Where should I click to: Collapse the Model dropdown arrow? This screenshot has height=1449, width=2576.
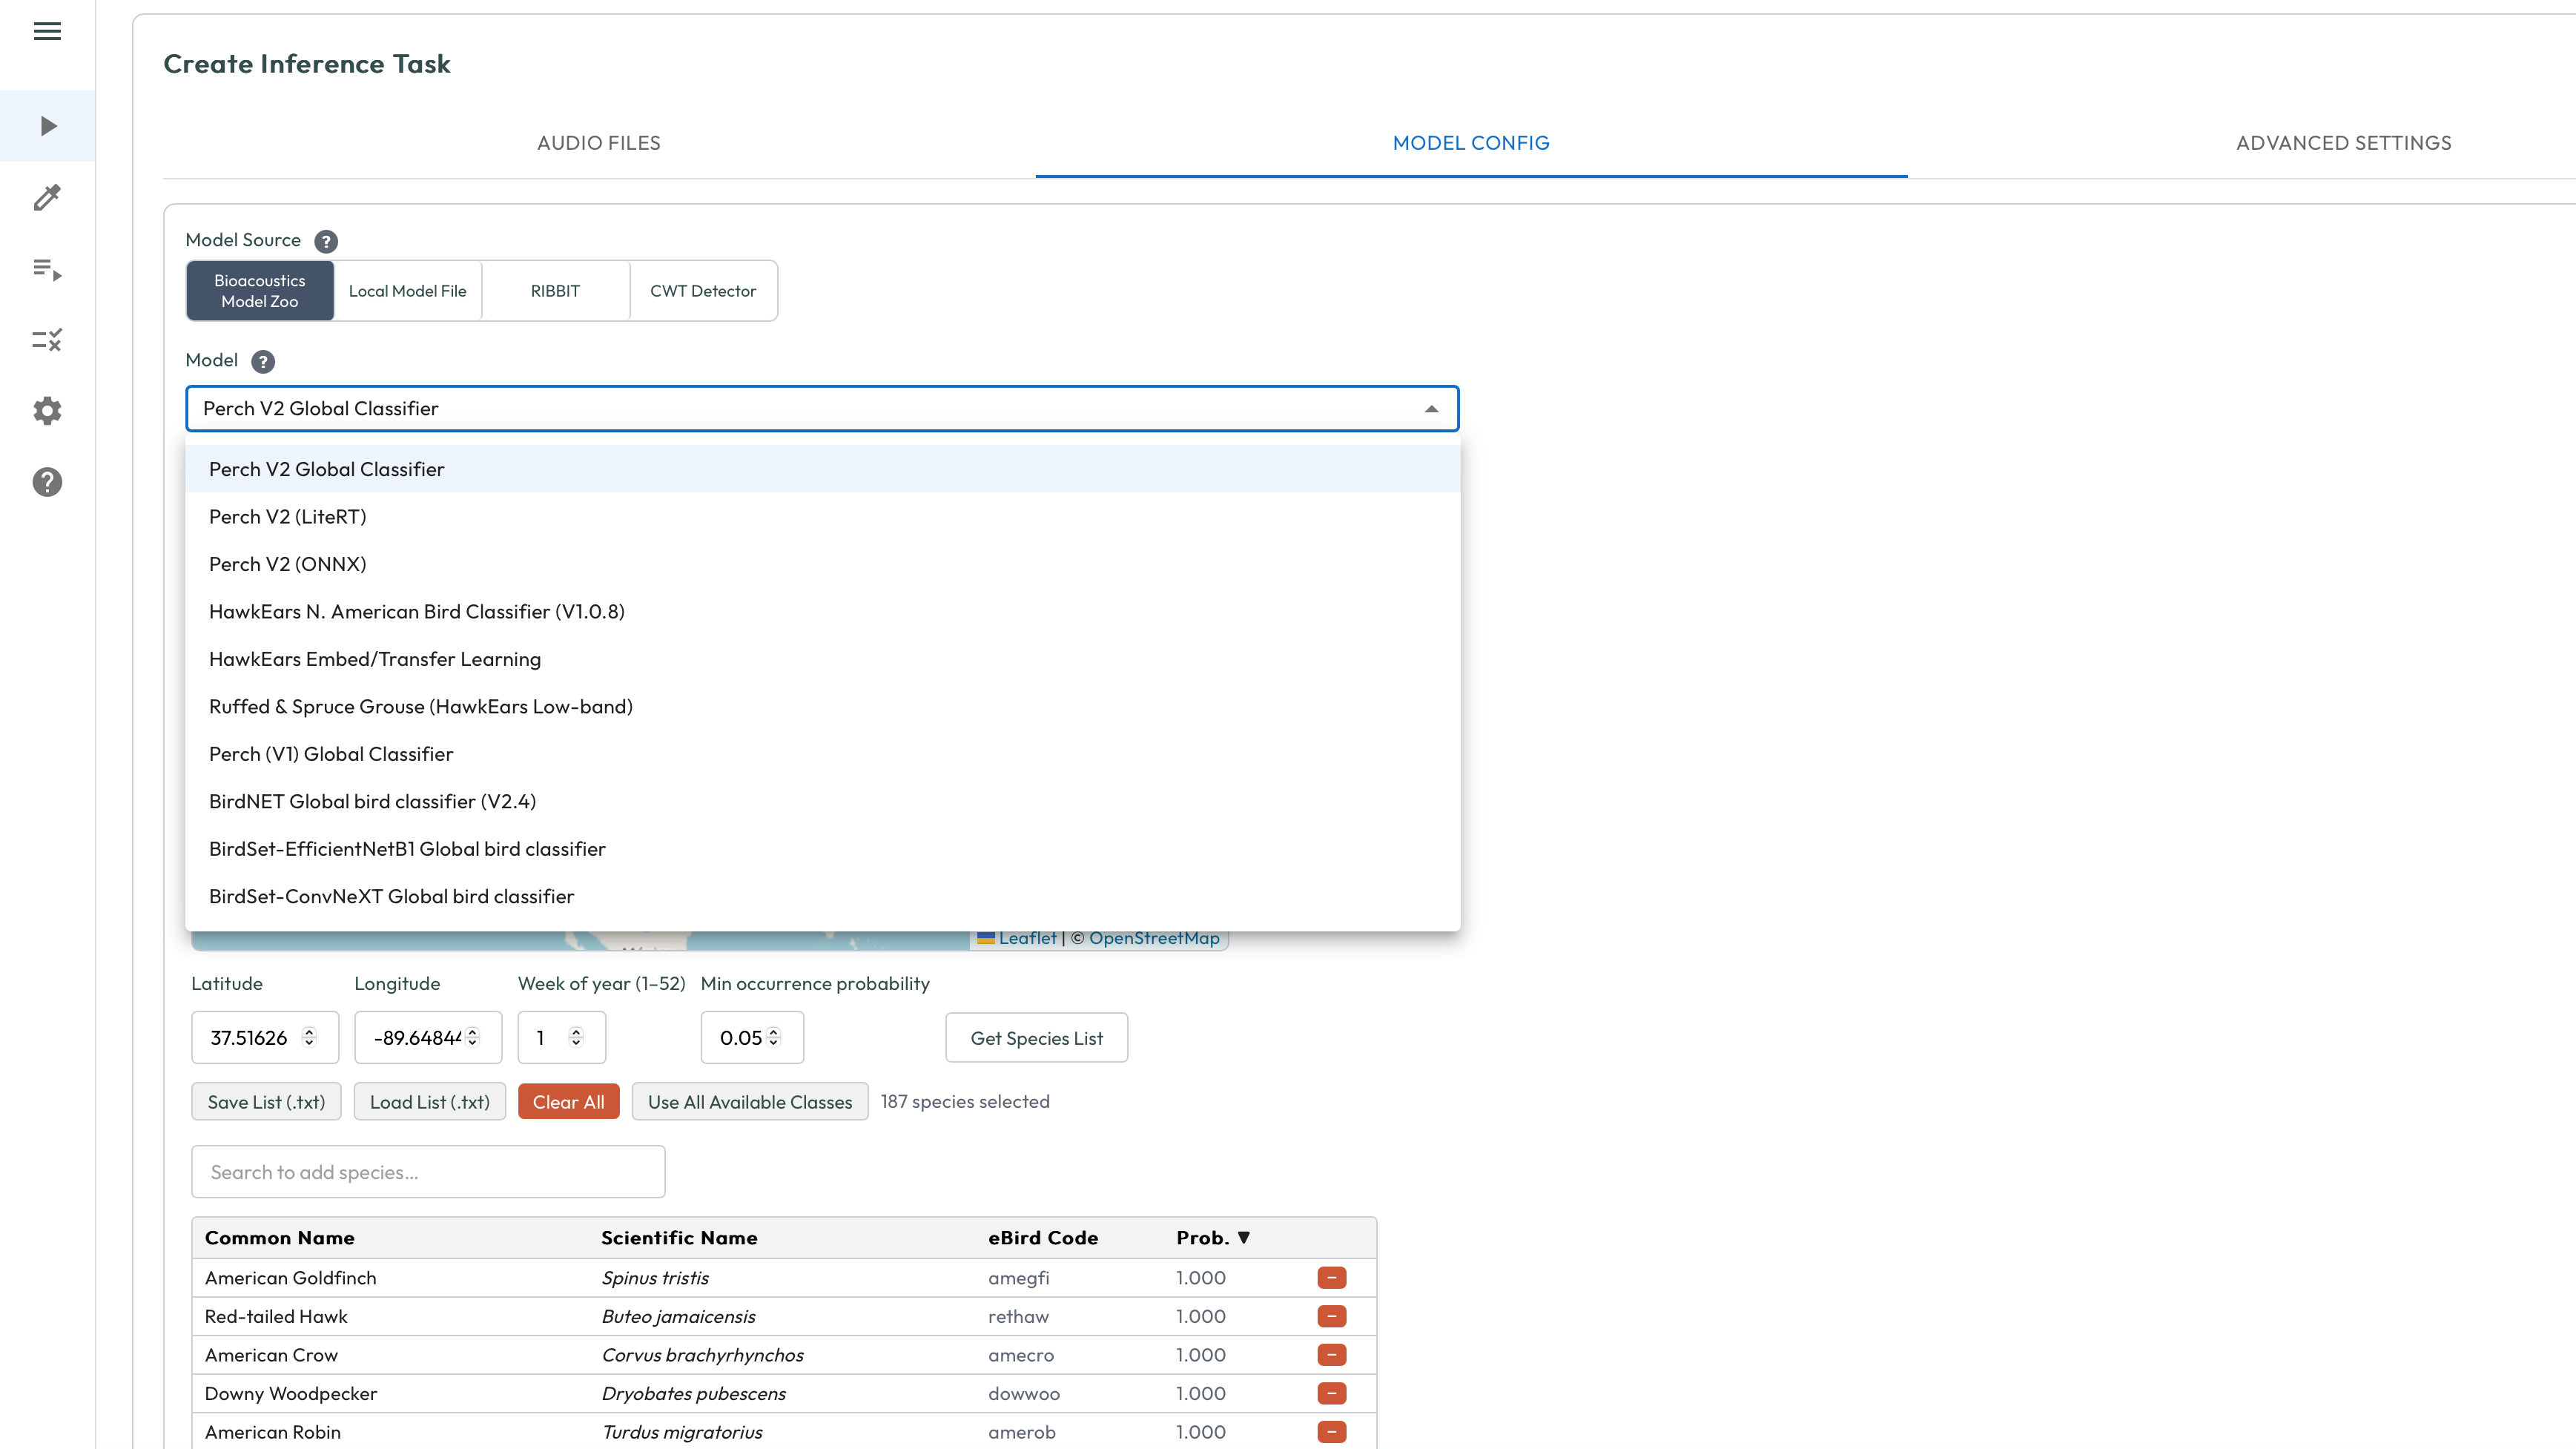[x=1431, y=409]
